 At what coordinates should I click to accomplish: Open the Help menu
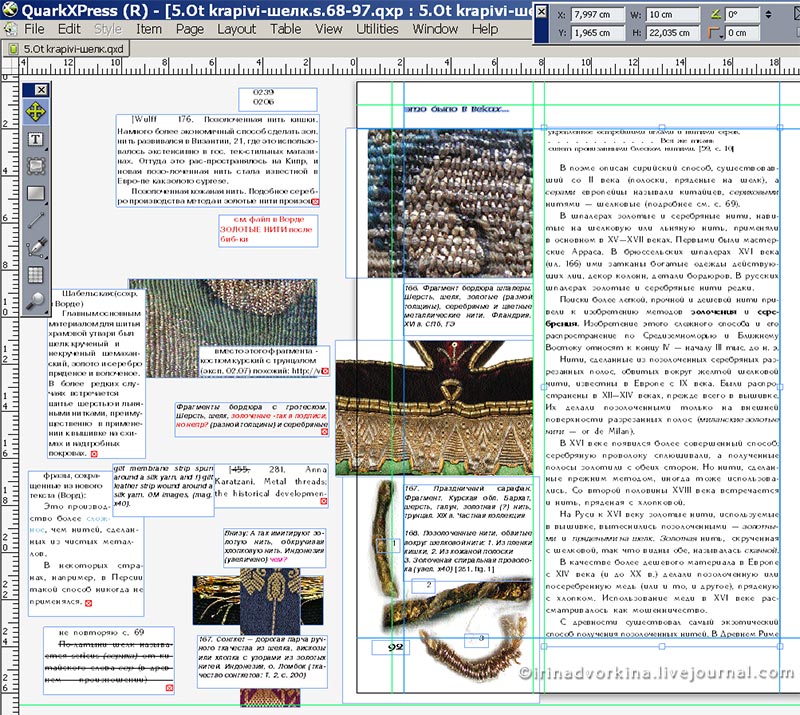pyautogui.click(x=485, y=29)
